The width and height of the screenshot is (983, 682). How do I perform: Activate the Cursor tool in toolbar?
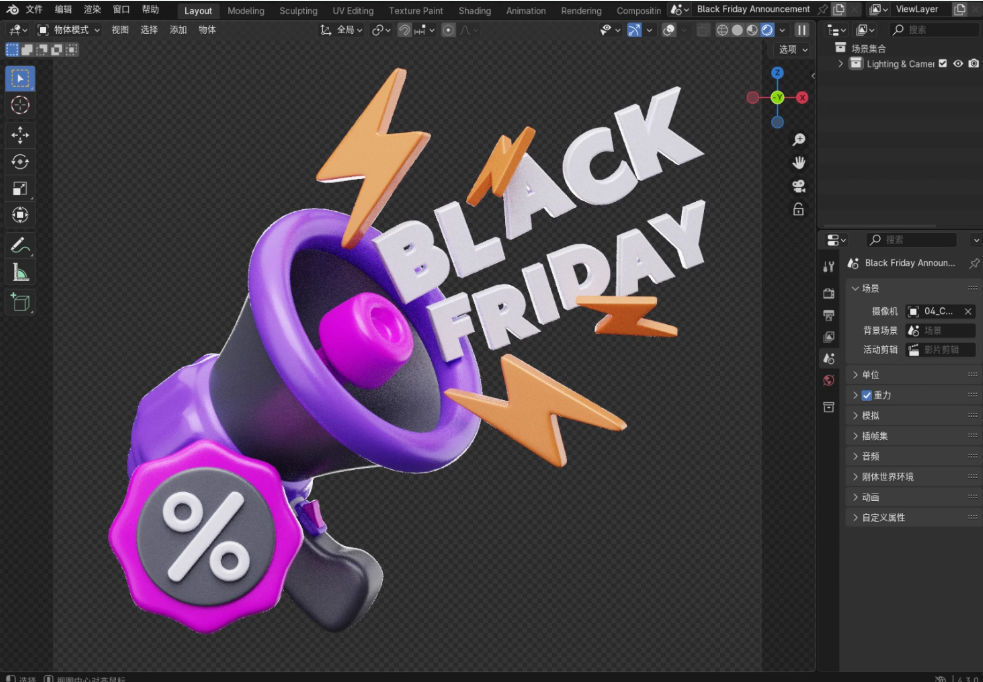[20, 105]
